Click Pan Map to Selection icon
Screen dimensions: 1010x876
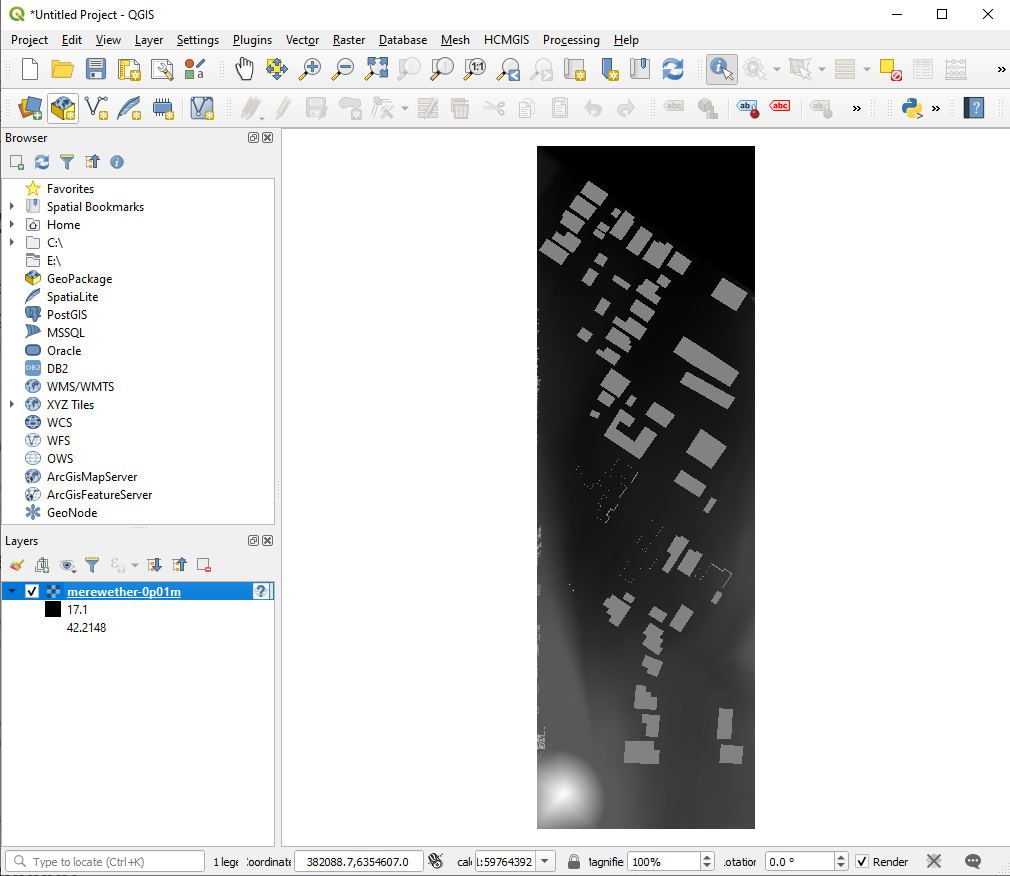277,69
